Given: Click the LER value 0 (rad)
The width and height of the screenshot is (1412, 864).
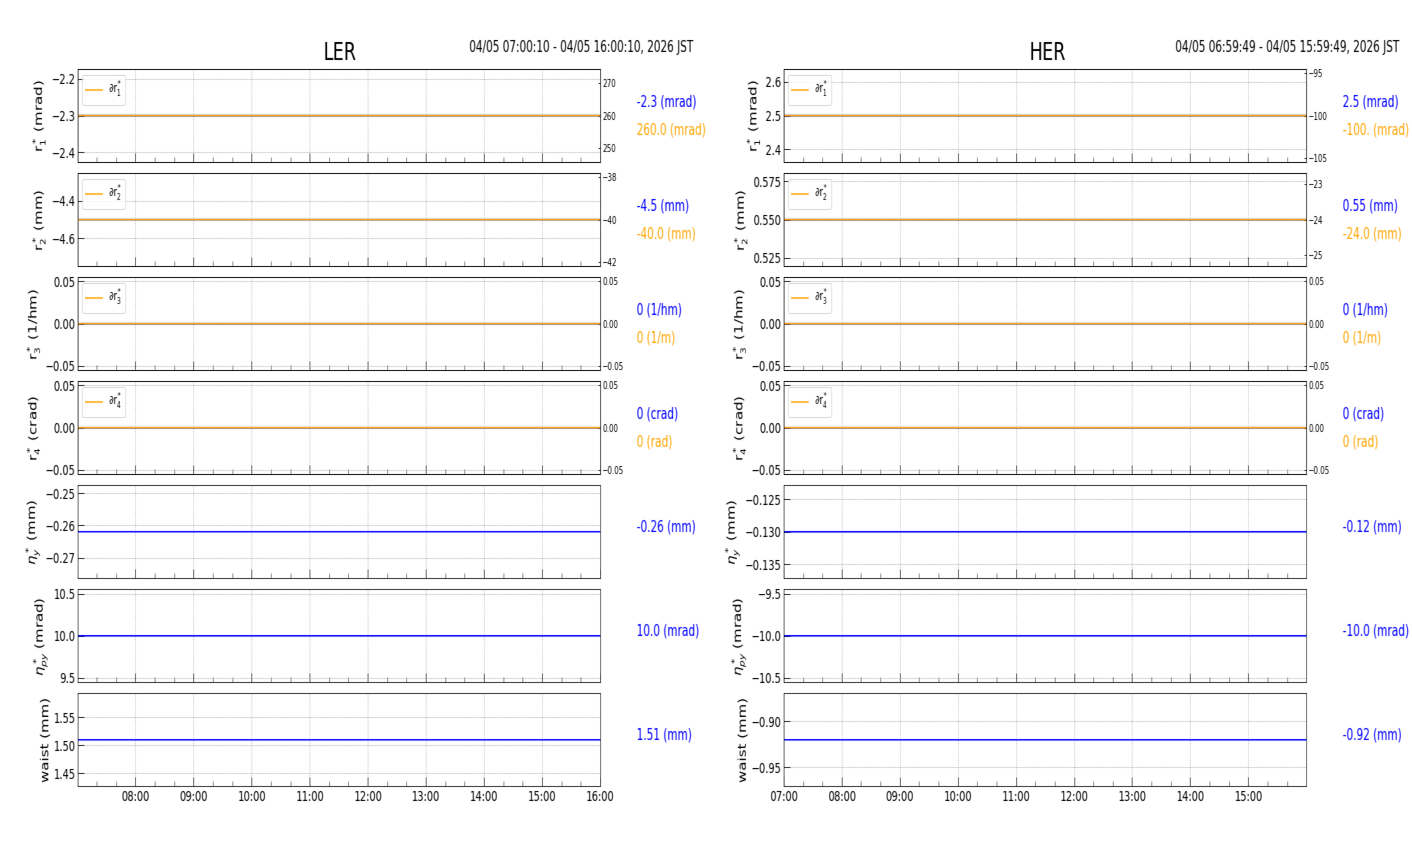Looking at the screenshot, I should 654,442.
